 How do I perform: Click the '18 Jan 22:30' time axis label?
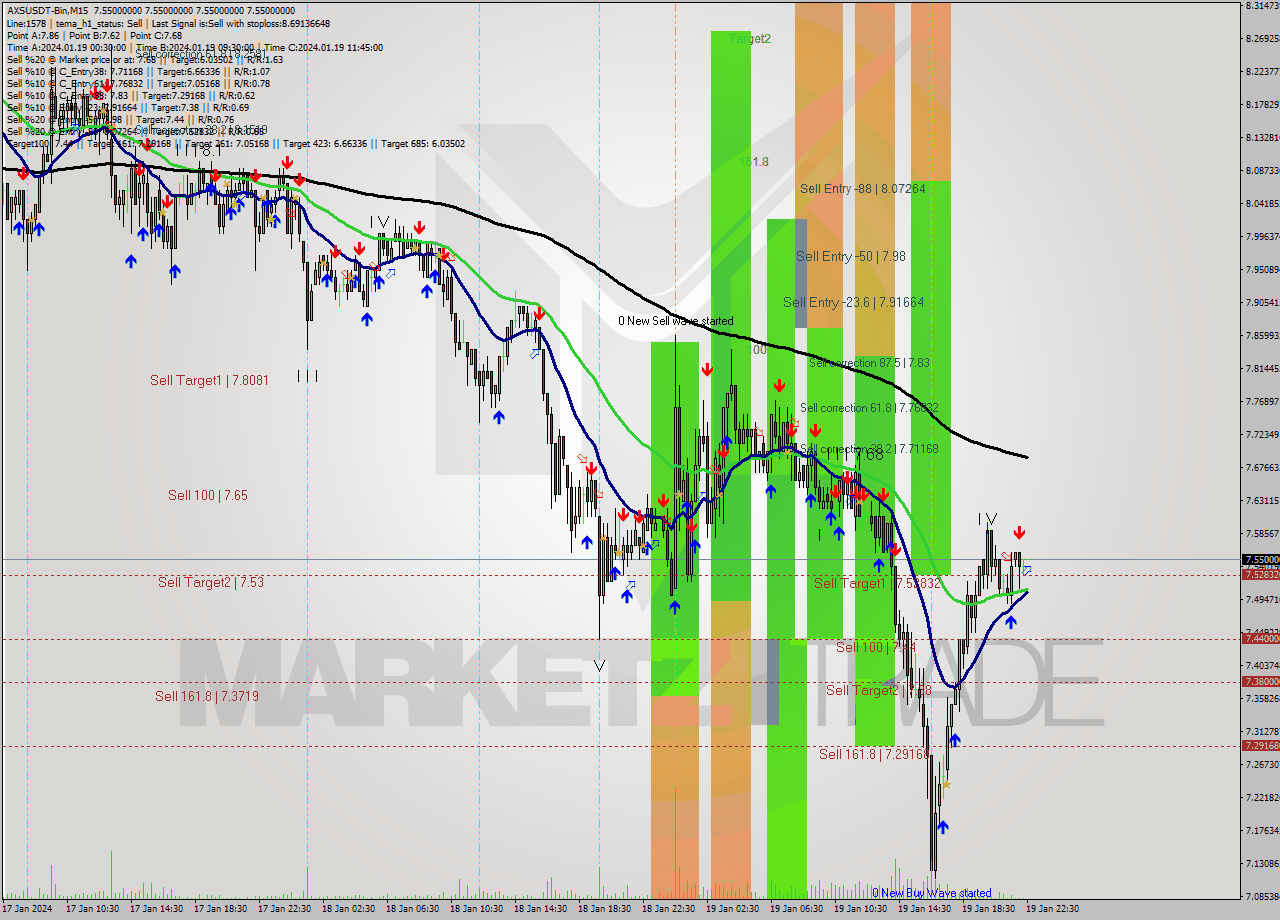pos(668,909)
